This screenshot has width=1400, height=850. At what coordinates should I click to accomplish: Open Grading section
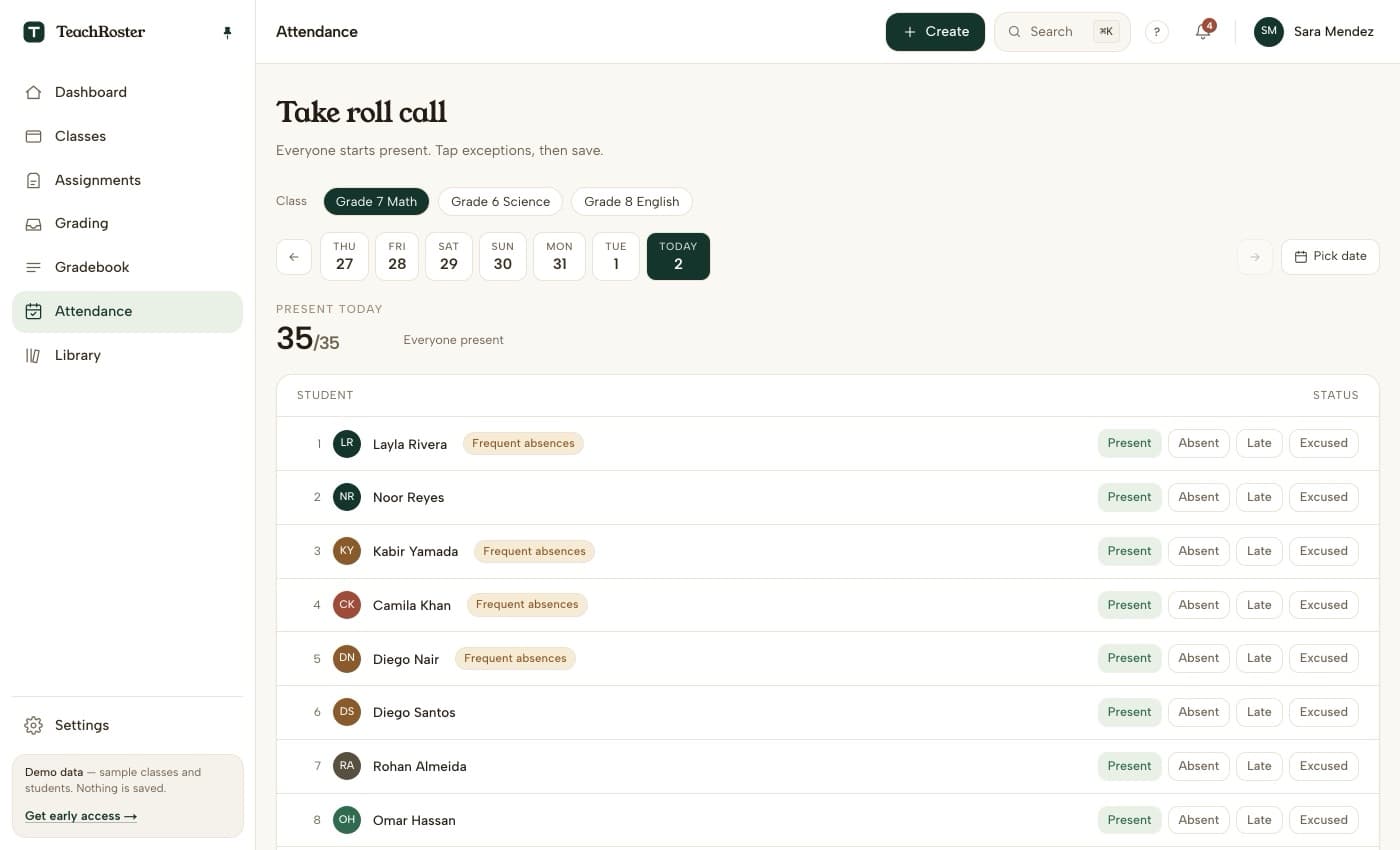pos(127,223)
